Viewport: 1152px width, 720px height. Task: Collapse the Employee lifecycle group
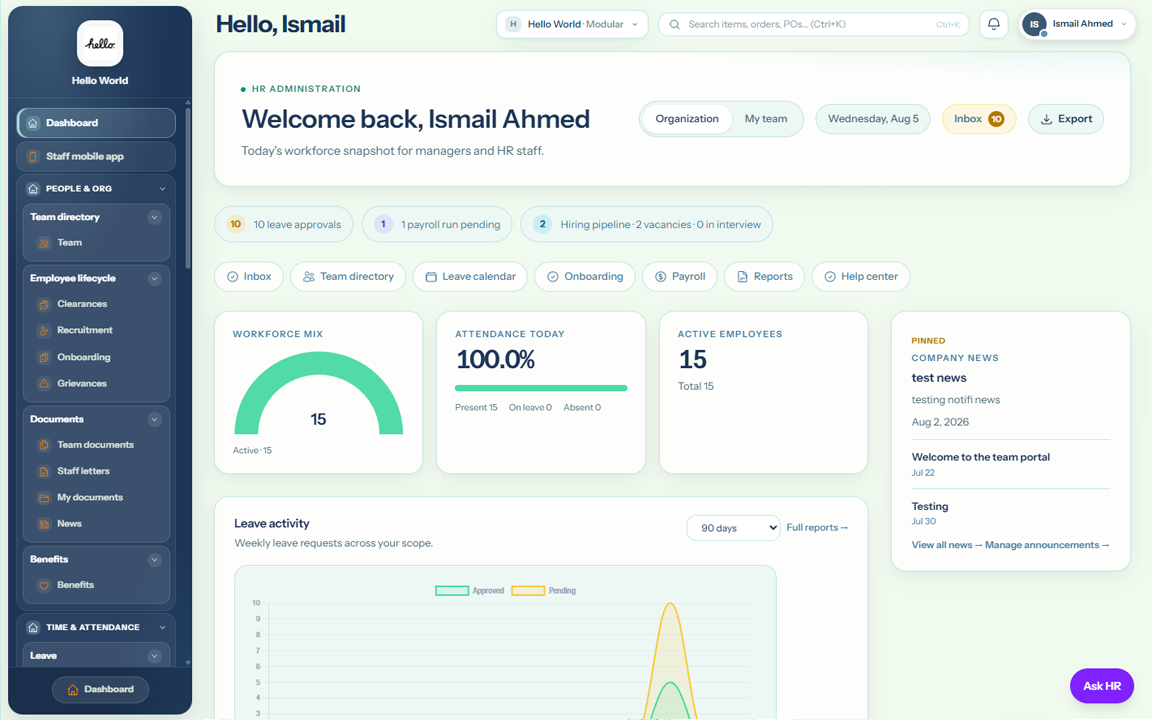tap(154, 278)
